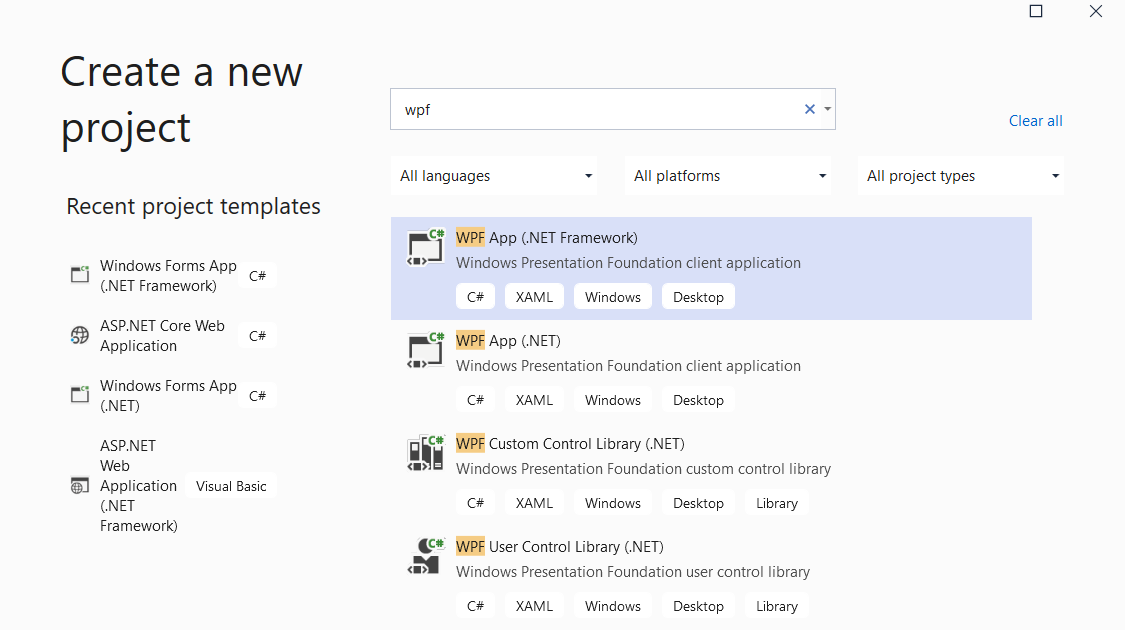Select the Library tag on Custom Control Library
This screenshot has height=630, width=1125.
(x=777, y=502)
